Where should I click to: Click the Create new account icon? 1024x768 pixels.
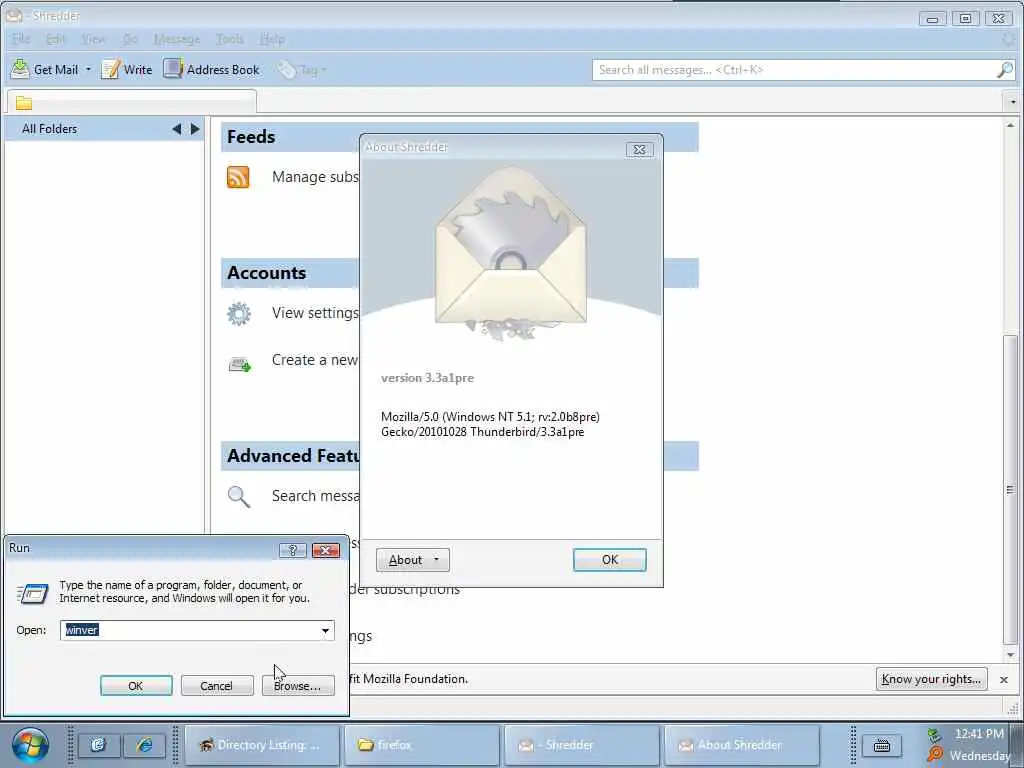[240, 364]
